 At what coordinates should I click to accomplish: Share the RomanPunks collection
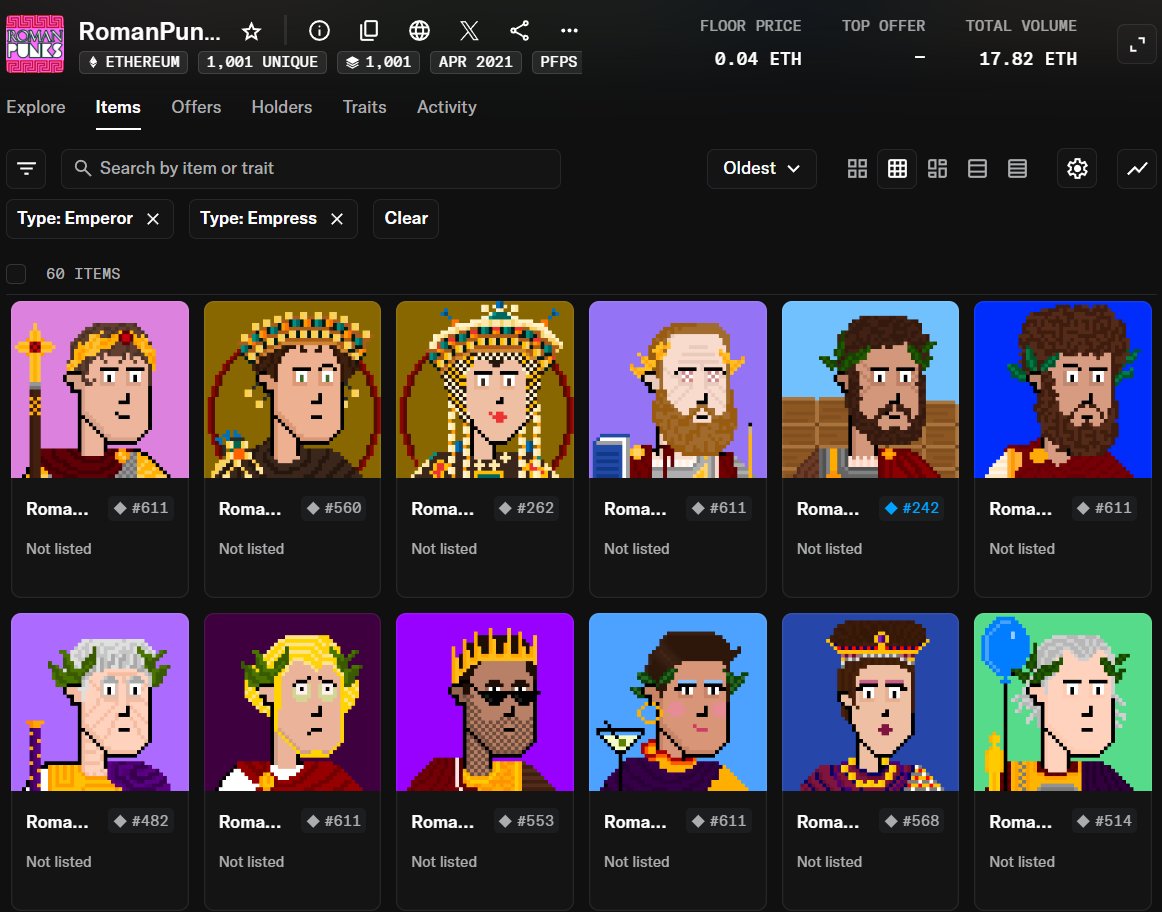pyautogui.click(x=519, y=30)
